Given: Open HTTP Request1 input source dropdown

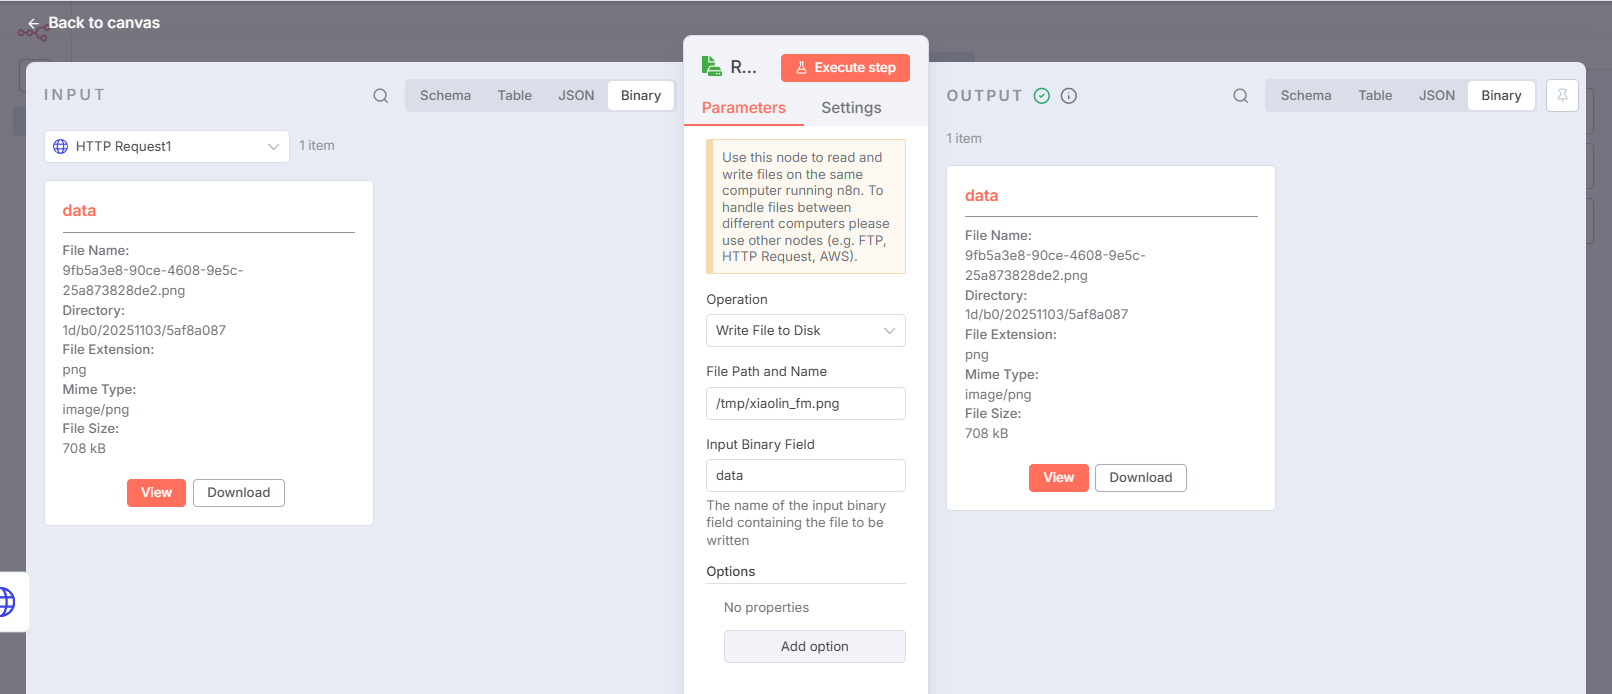Looking at the screenshot, I should (x=167, y=147).
